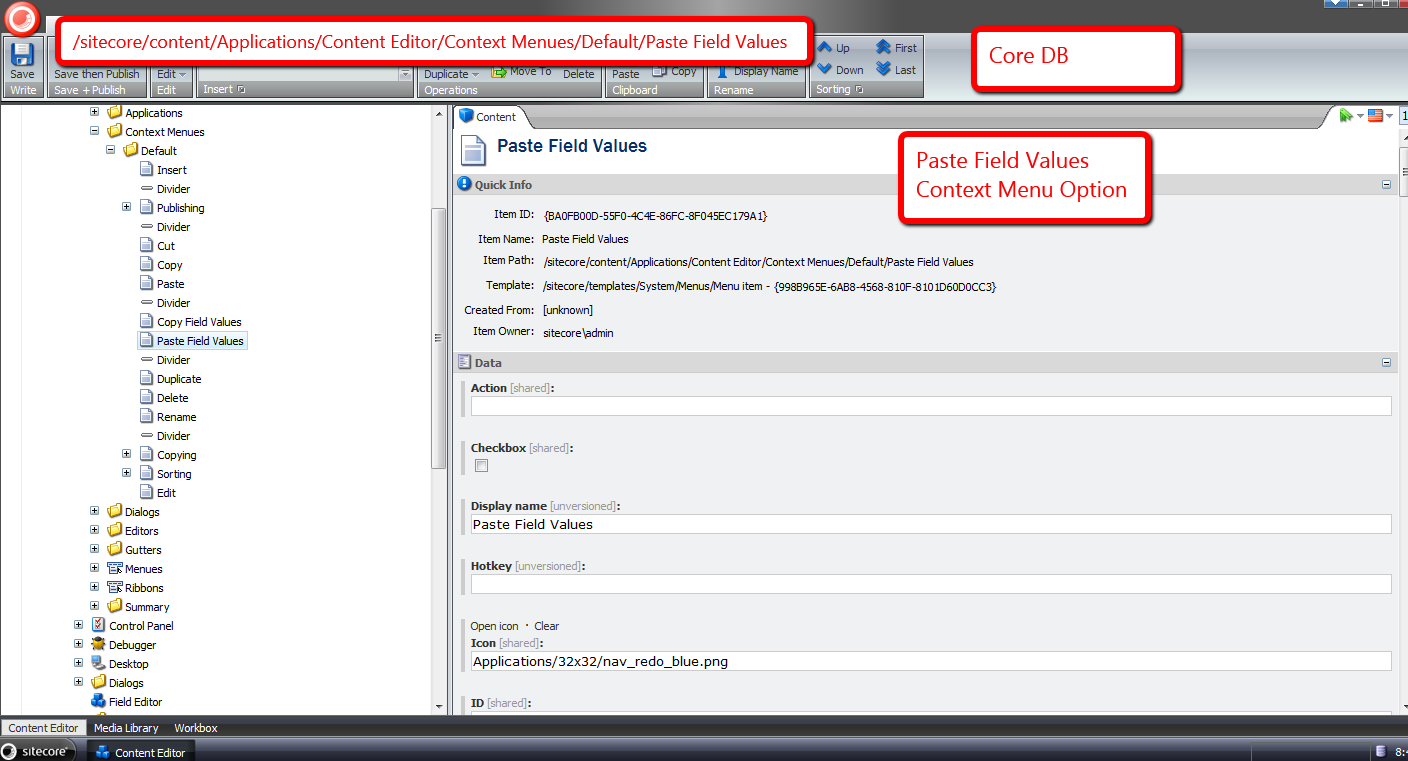1408x761 pixels.
Task: Collapse the Data section
Action: 1386,363
